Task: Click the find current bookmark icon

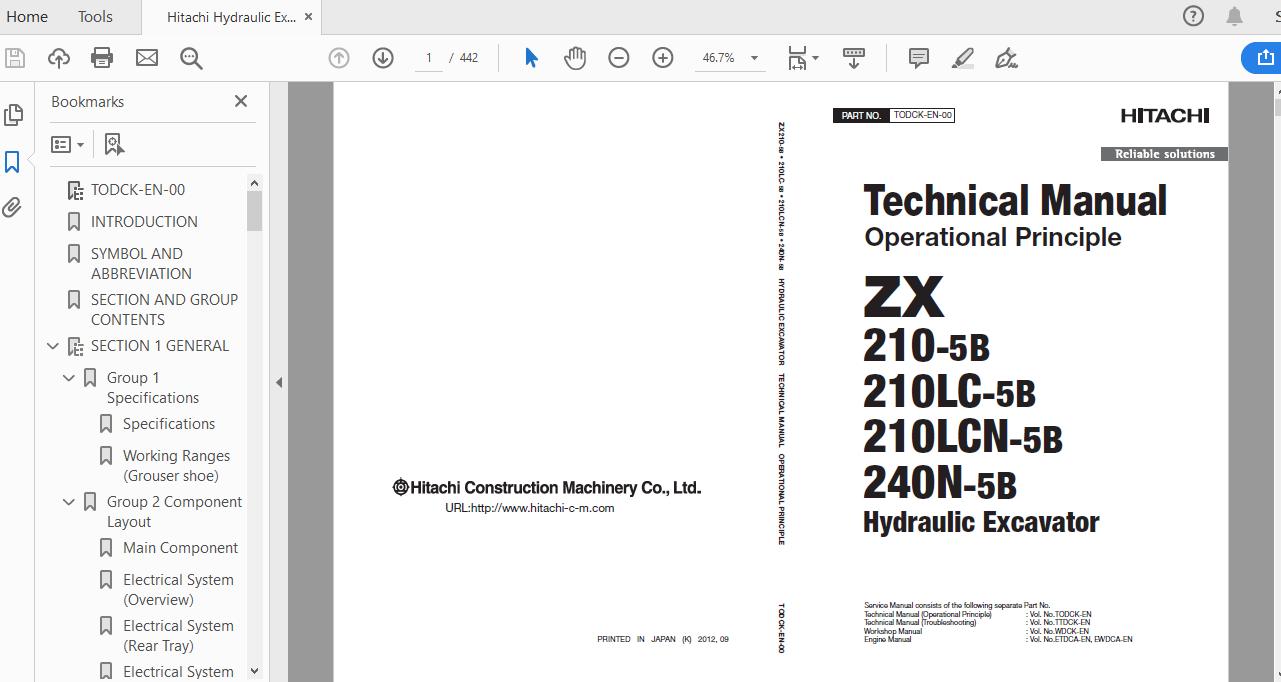Action: click(114, 144)
